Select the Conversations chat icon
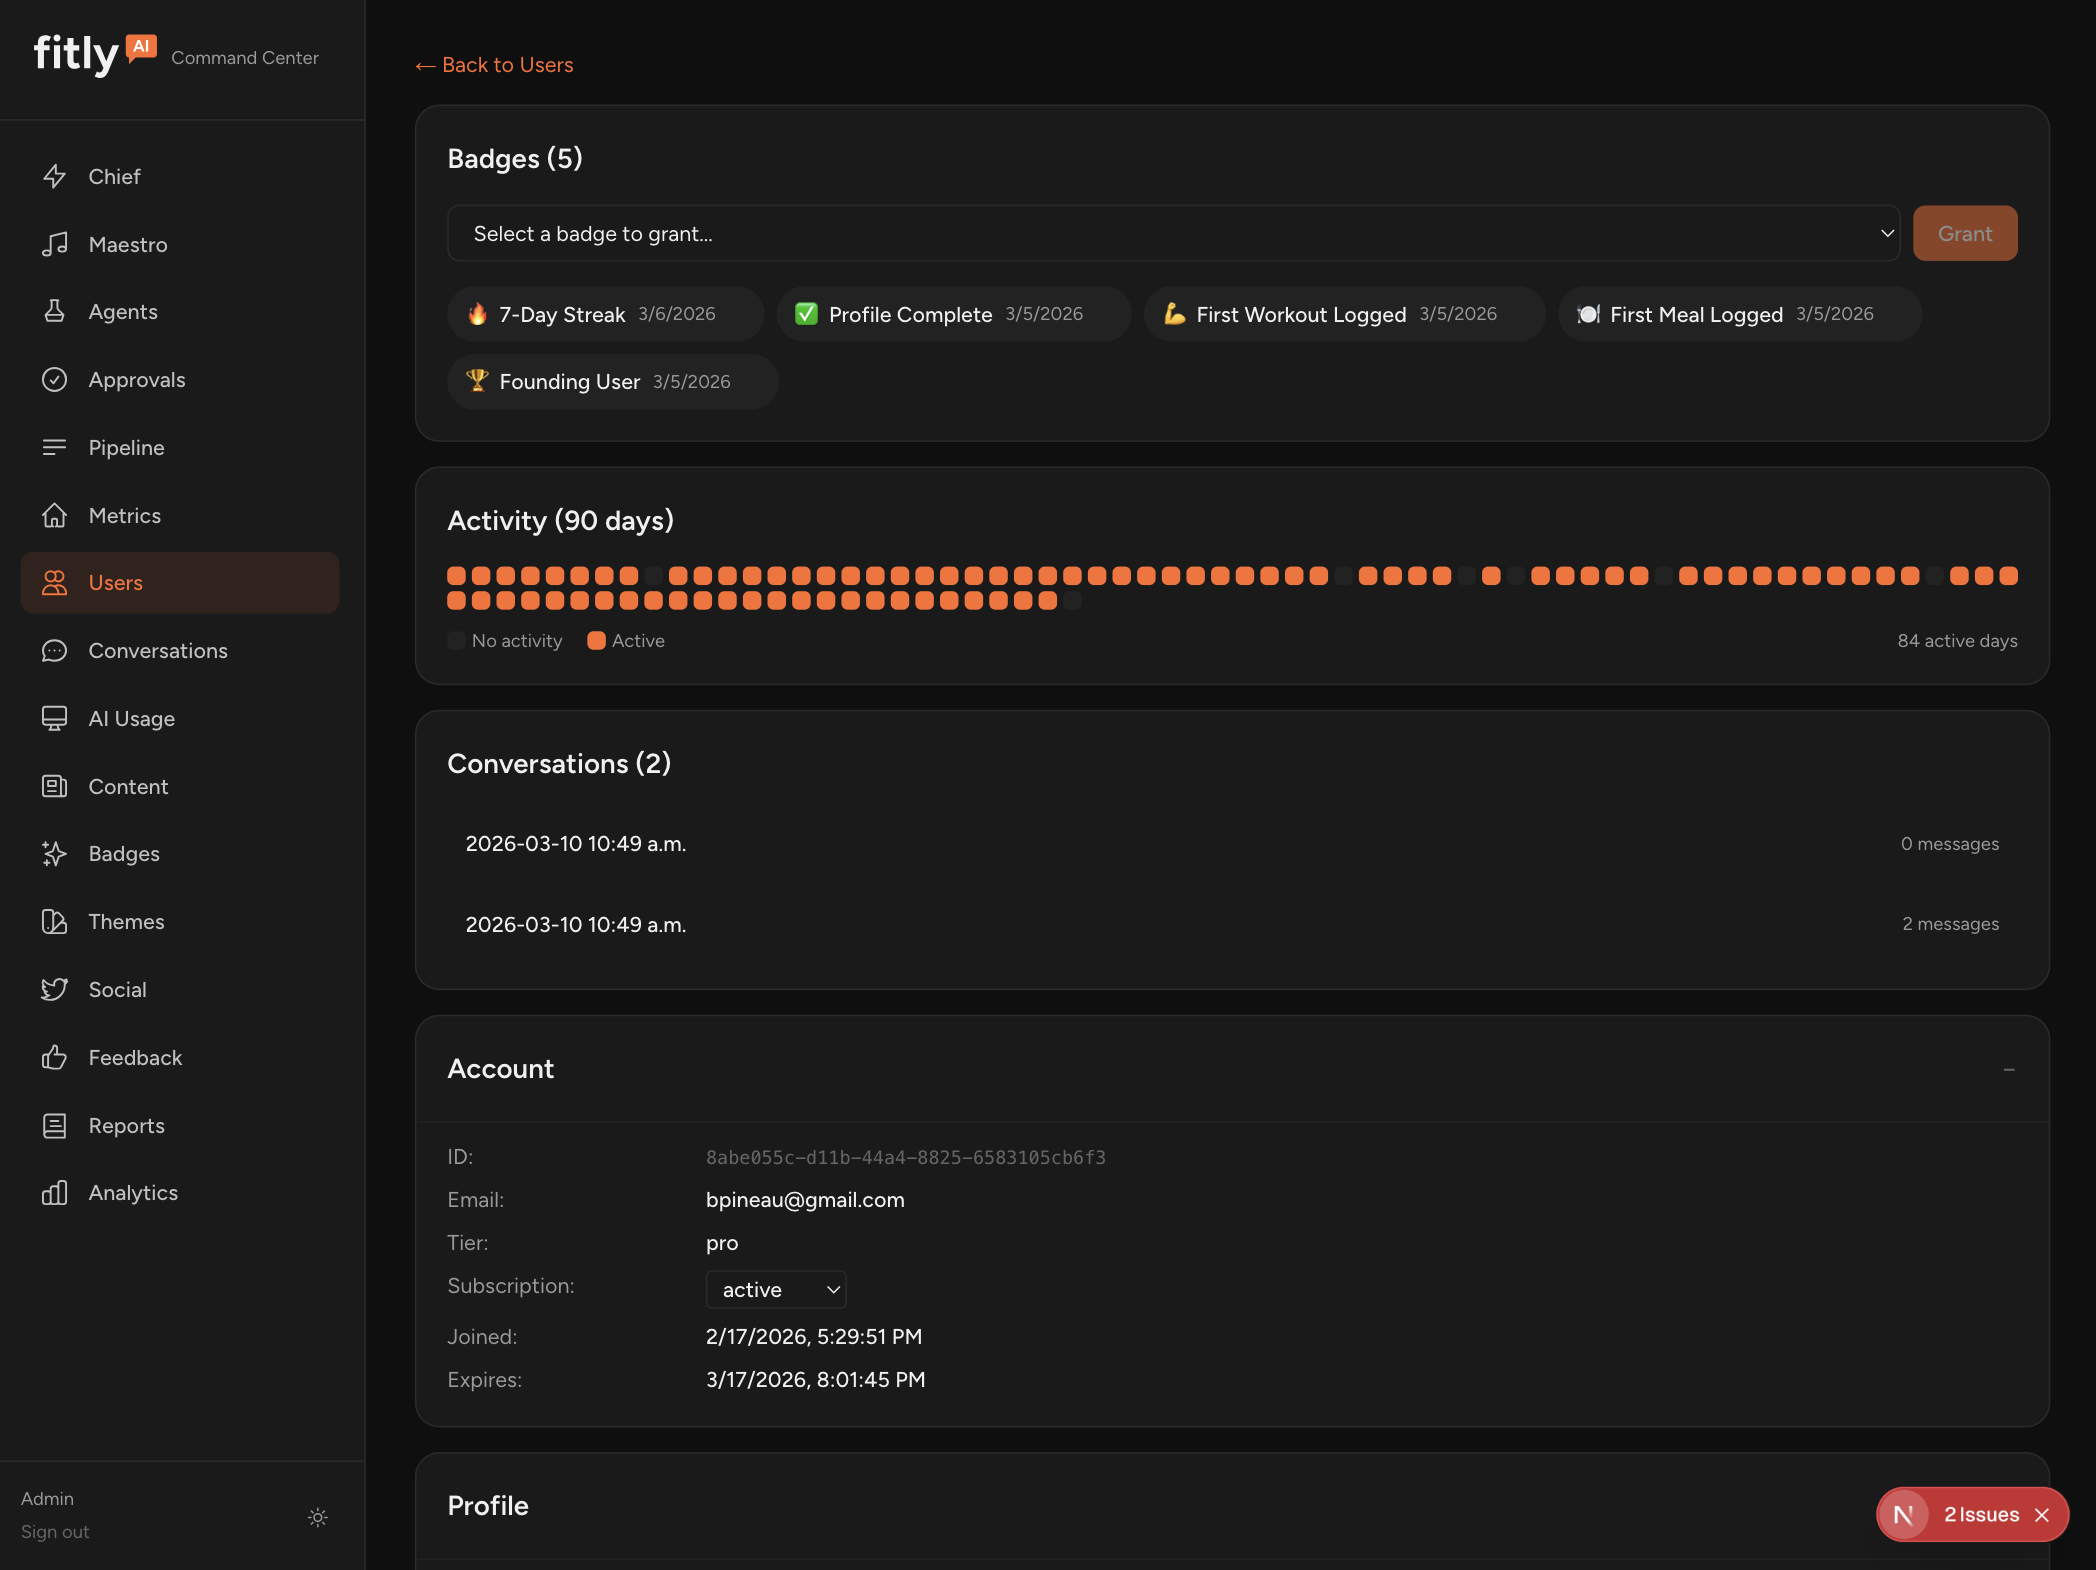Viewport: 2096px width, 1570px height. pos(55,650)
